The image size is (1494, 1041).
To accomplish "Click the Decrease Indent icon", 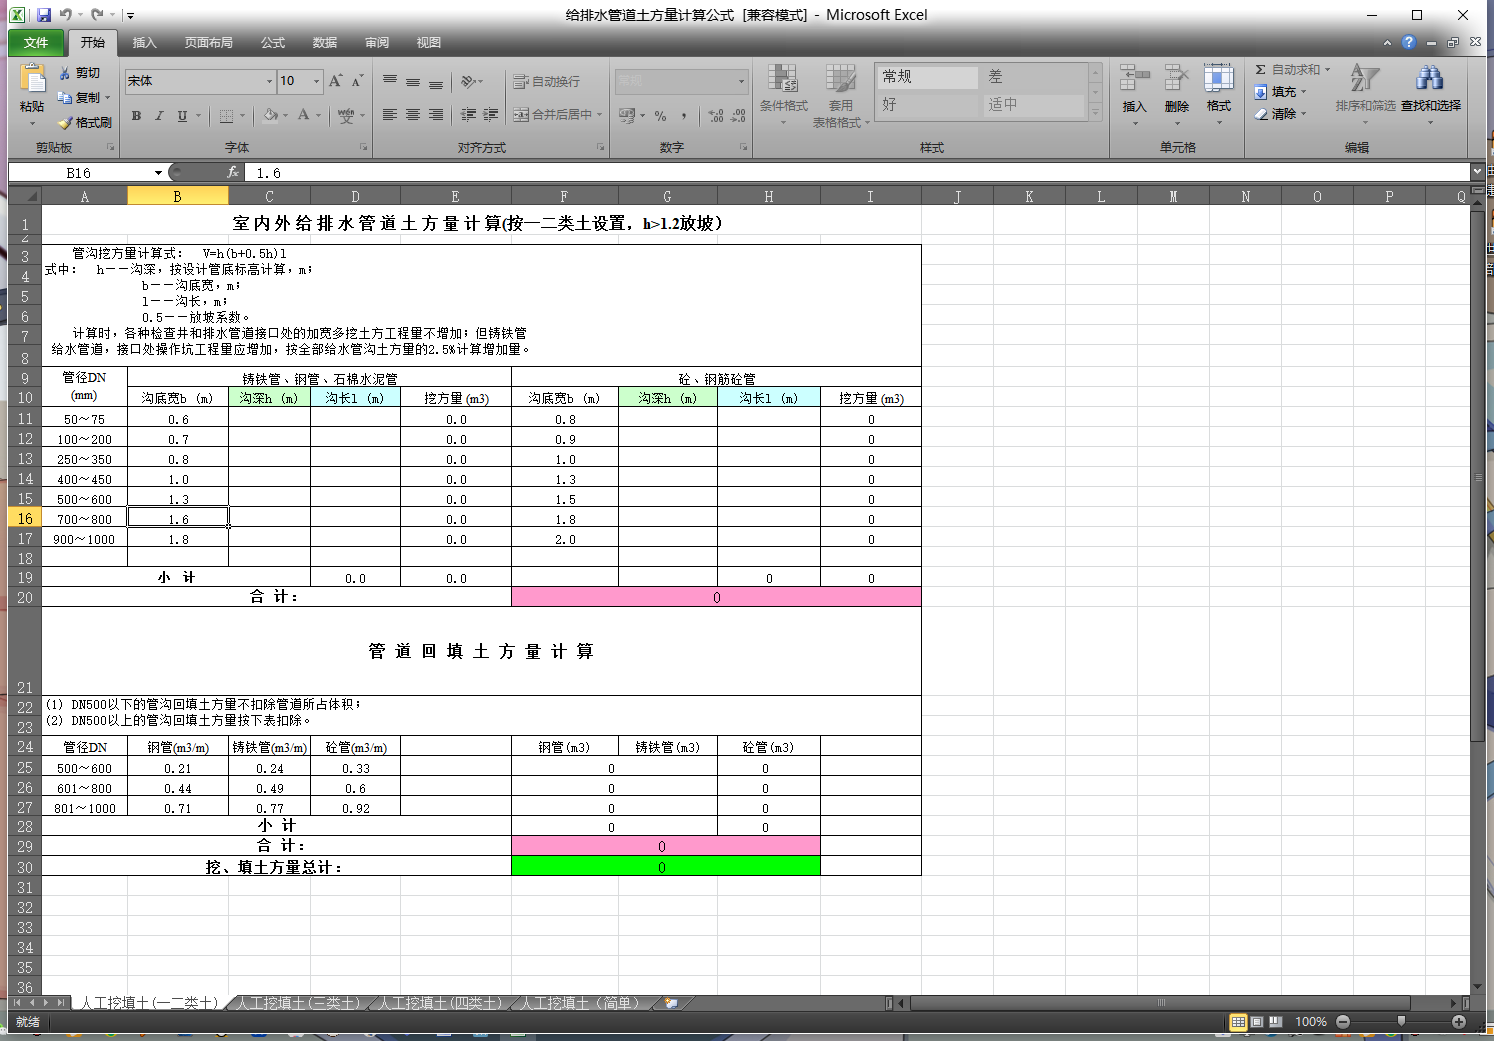I will [468, 115].
